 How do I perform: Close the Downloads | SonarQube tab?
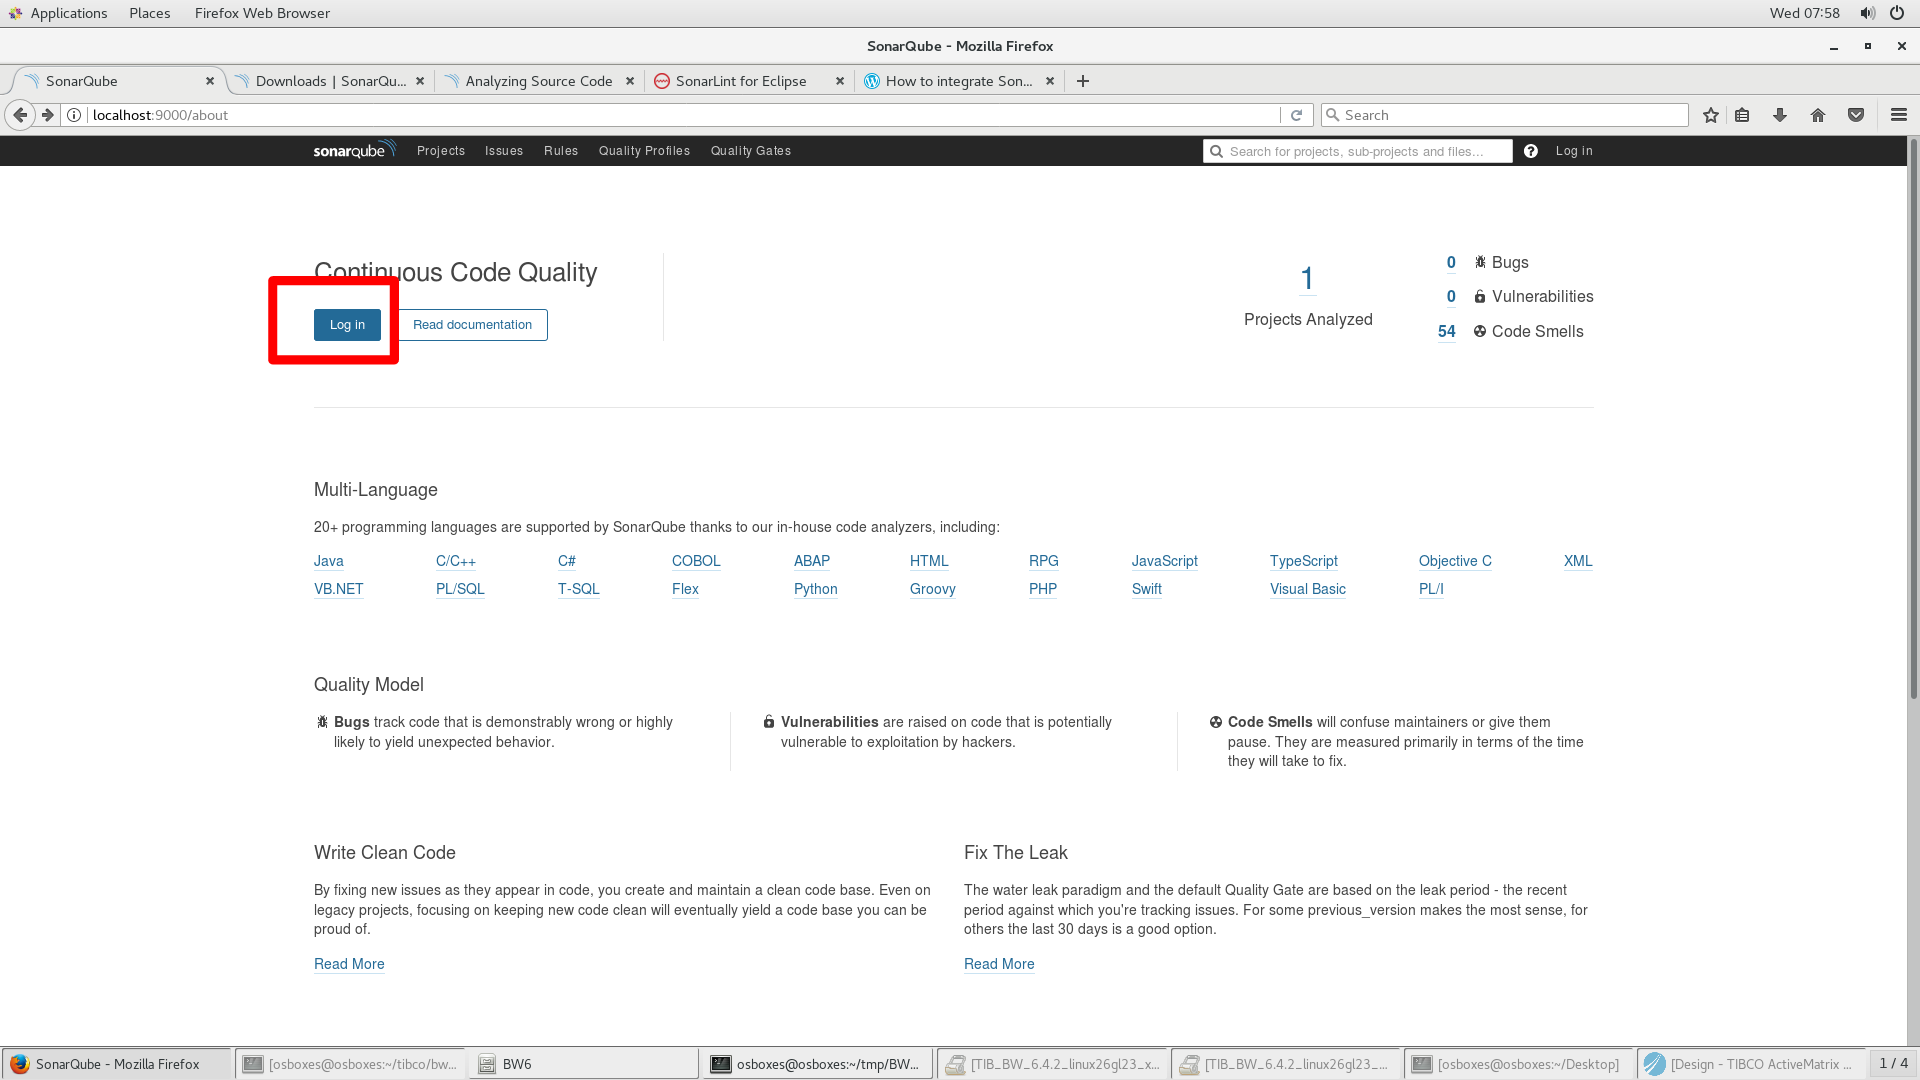click(x=420, y=81)
